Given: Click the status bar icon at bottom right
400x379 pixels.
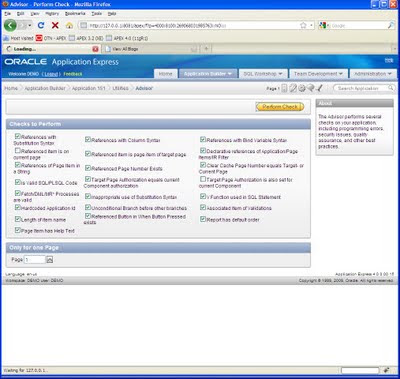Looking at the screenshot, I should [386, 370].
